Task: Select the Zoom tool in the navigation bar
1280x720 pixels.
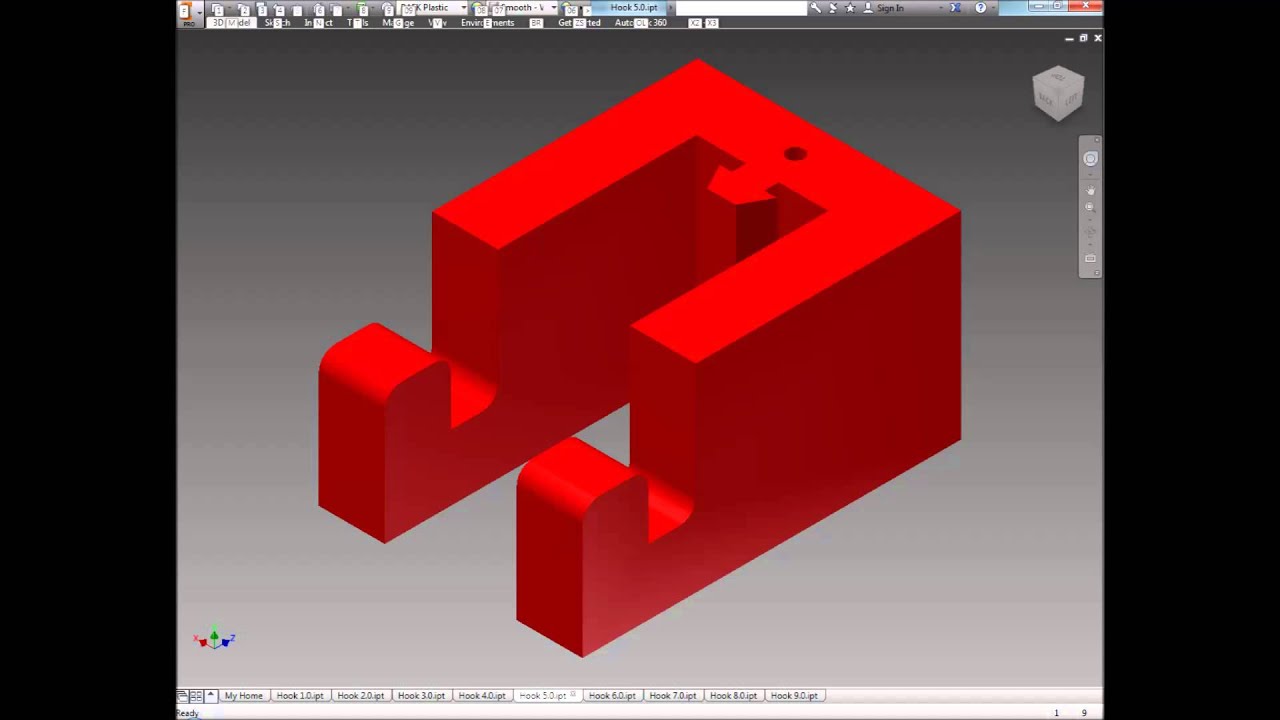Action: pos(1090,207)
